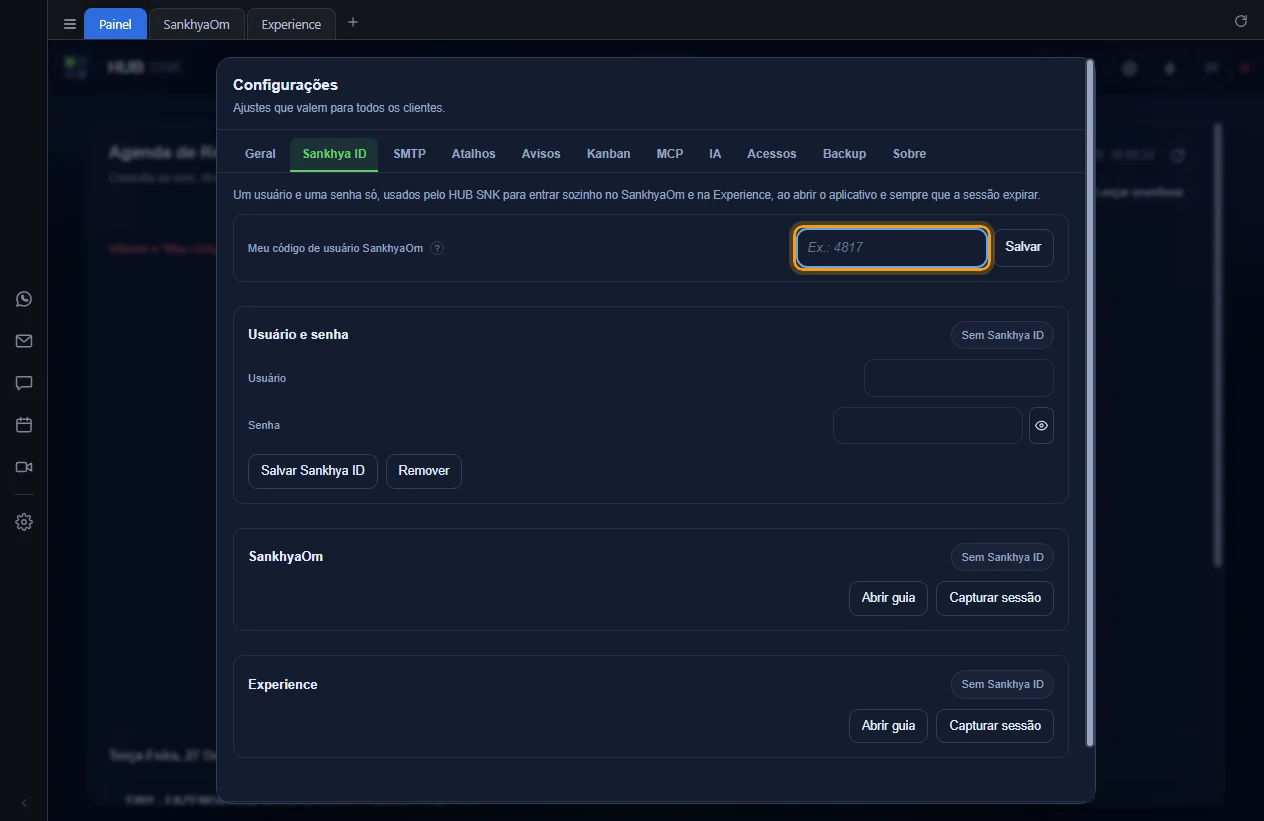
Task: Open the video camera icon in the sidebar
Action: (24, 467)
